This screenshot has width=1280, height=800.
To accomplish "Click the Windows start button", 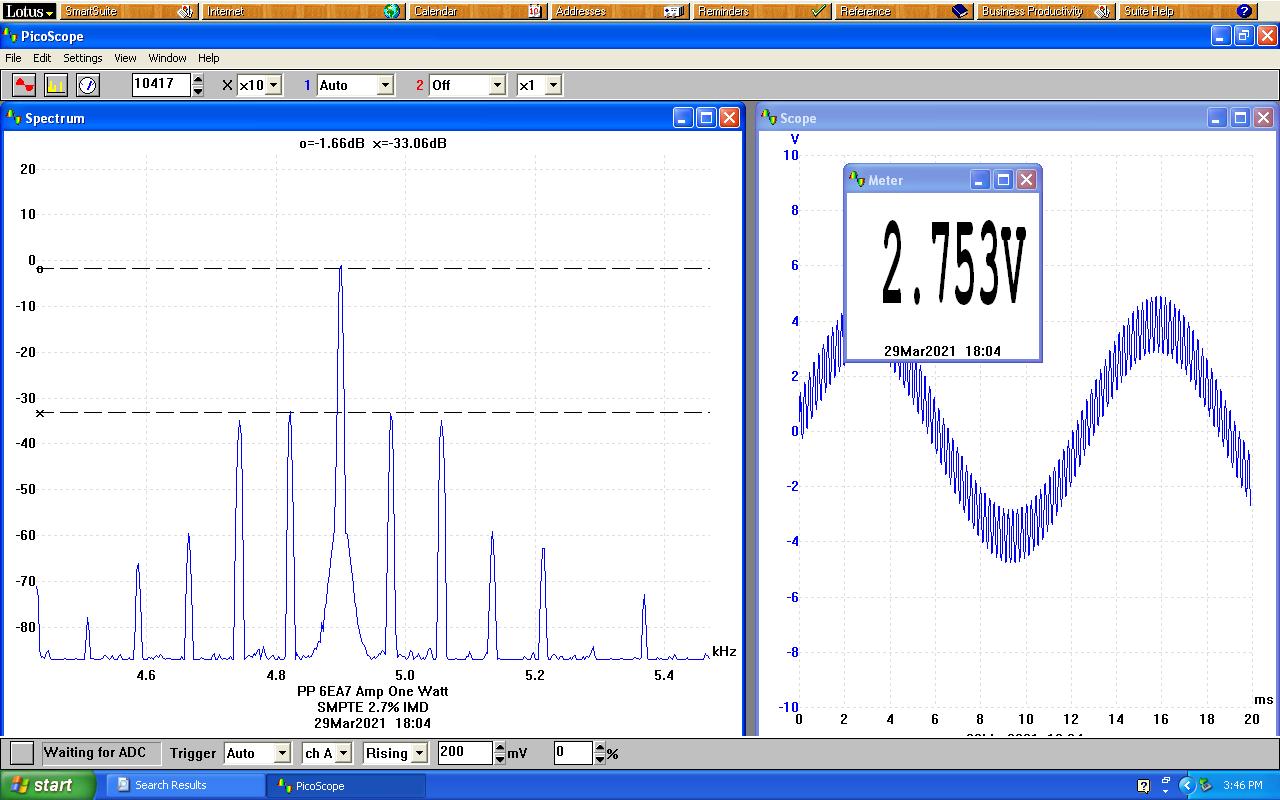I will tap(48, 785).
